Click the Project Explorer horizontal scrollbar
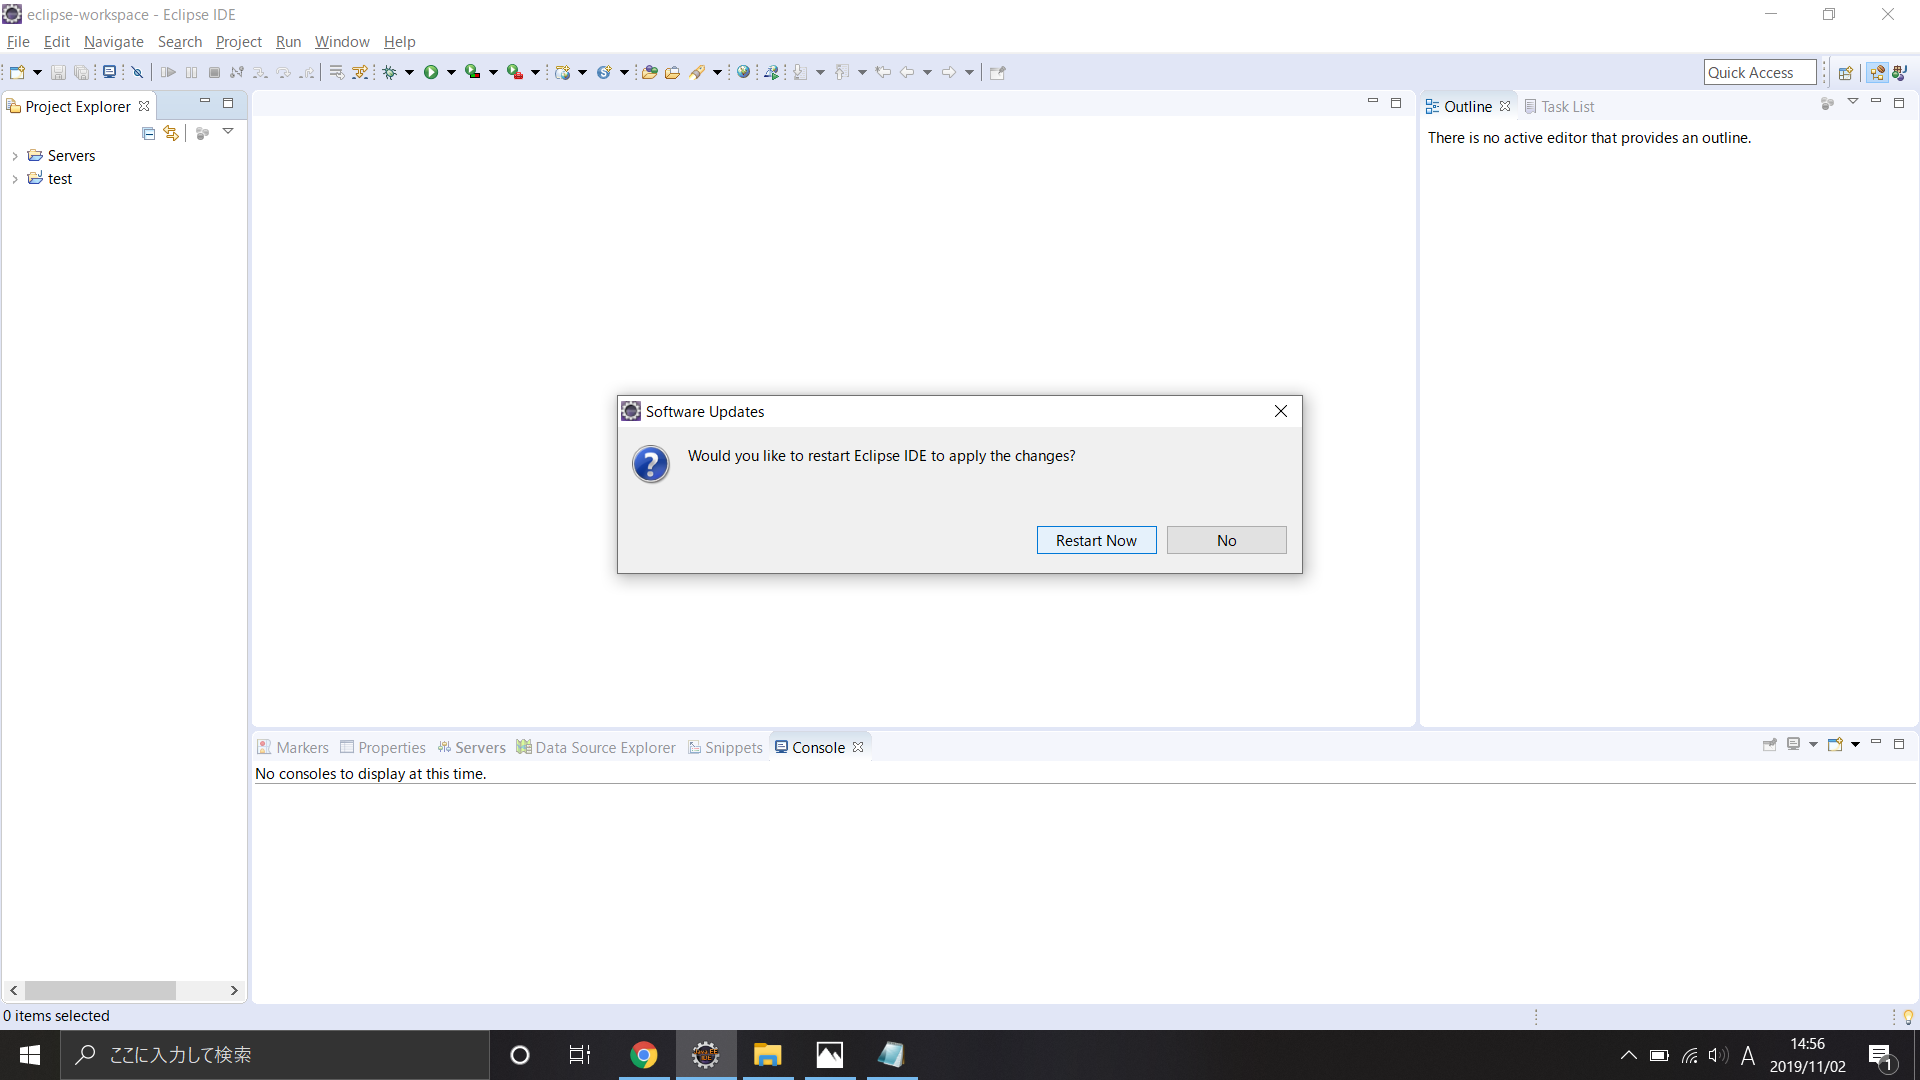The image size is (1920, 1080). (100, 990)
